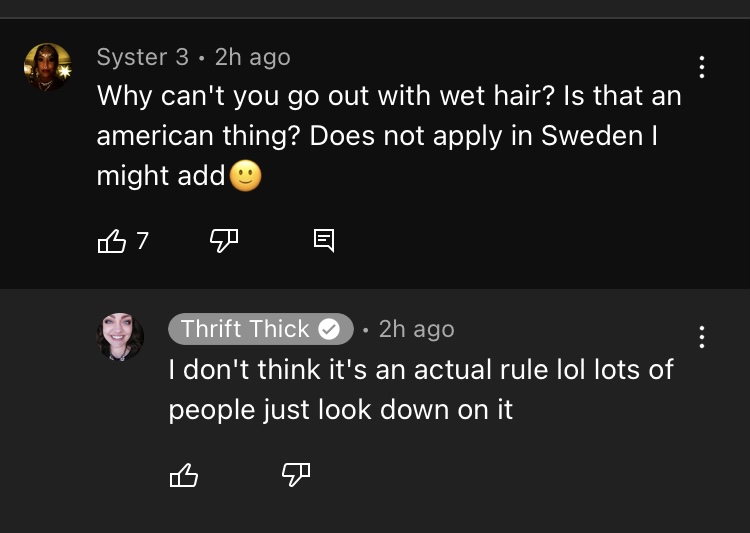Click the smiley emoji after 'might add'
Viewport: 750px width, 533px height.
(x=246, y=176)
